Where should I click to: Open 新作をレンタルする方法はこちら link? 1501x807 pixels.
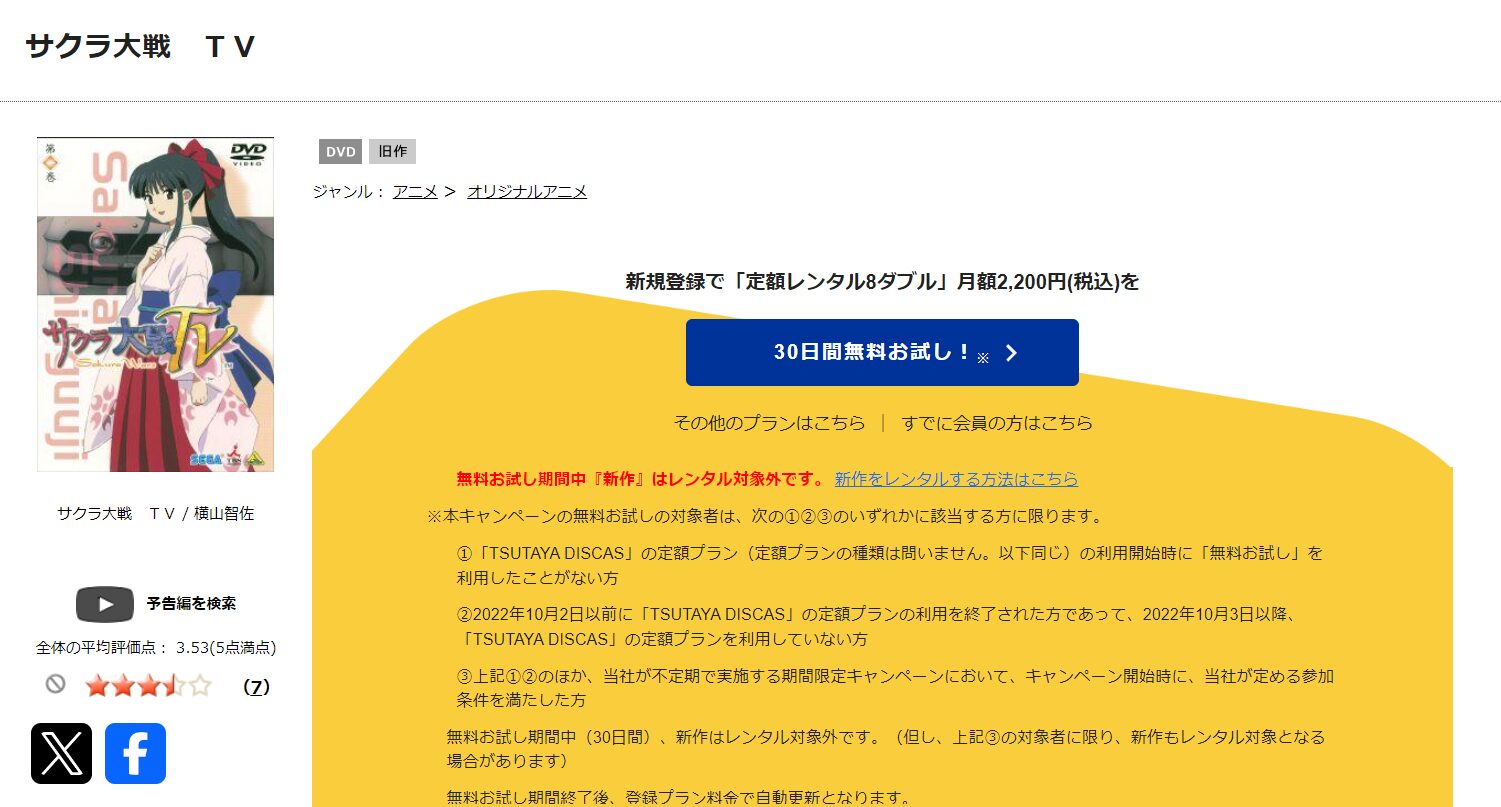coord(956,479)
